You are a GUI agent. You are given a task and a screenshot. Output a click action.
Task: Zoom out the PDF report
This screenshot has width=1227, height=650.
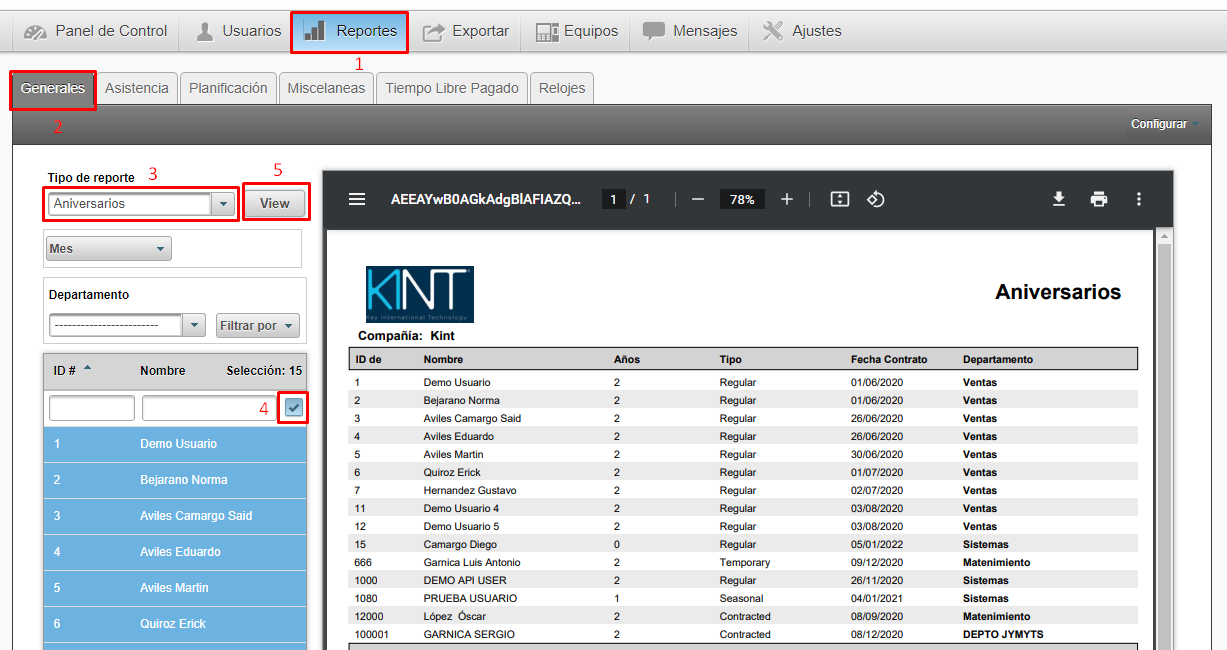coord(698,199)
